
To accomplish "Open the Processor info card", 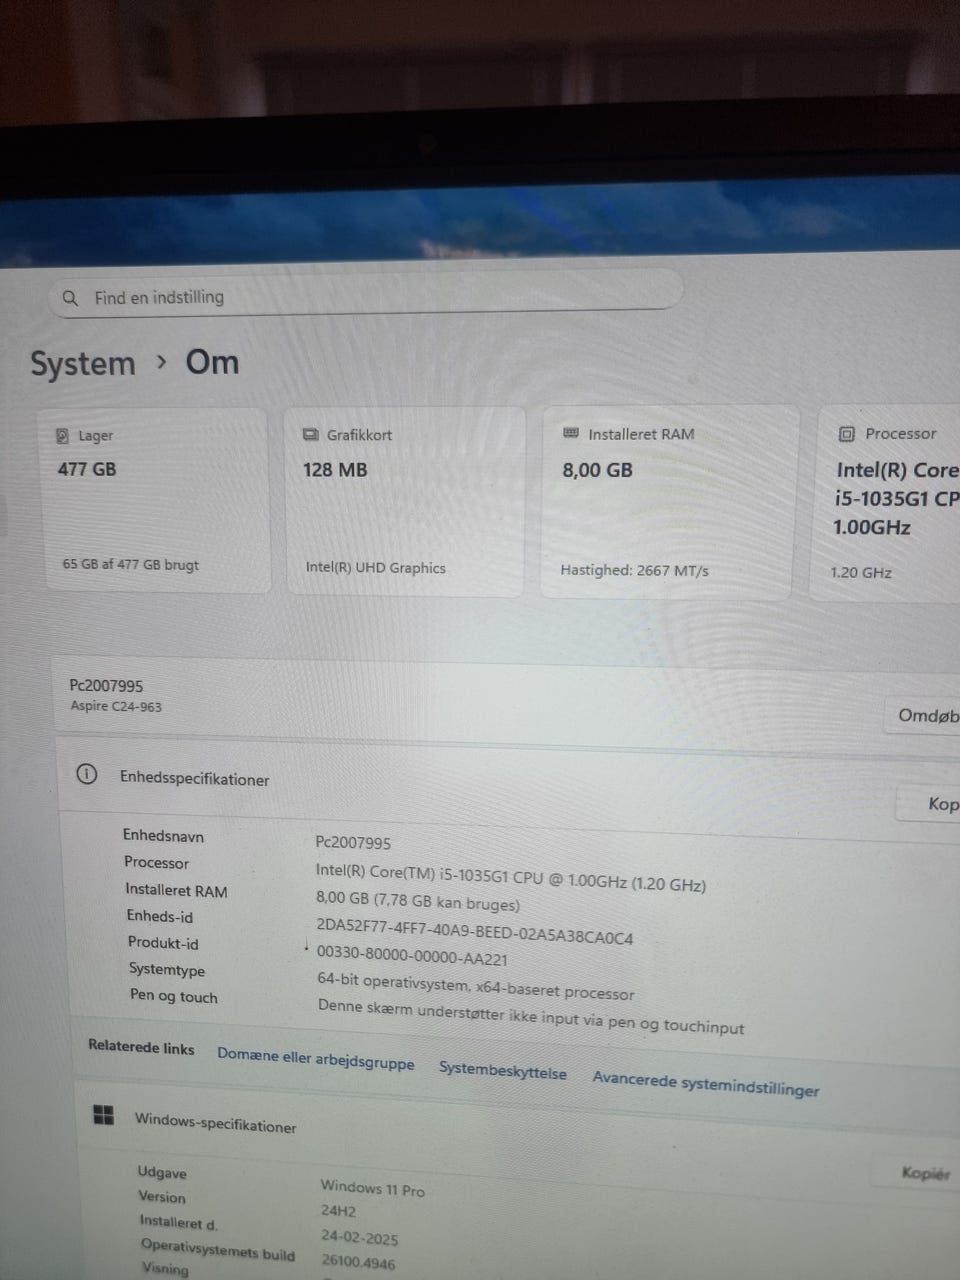I will click(885, 503).
